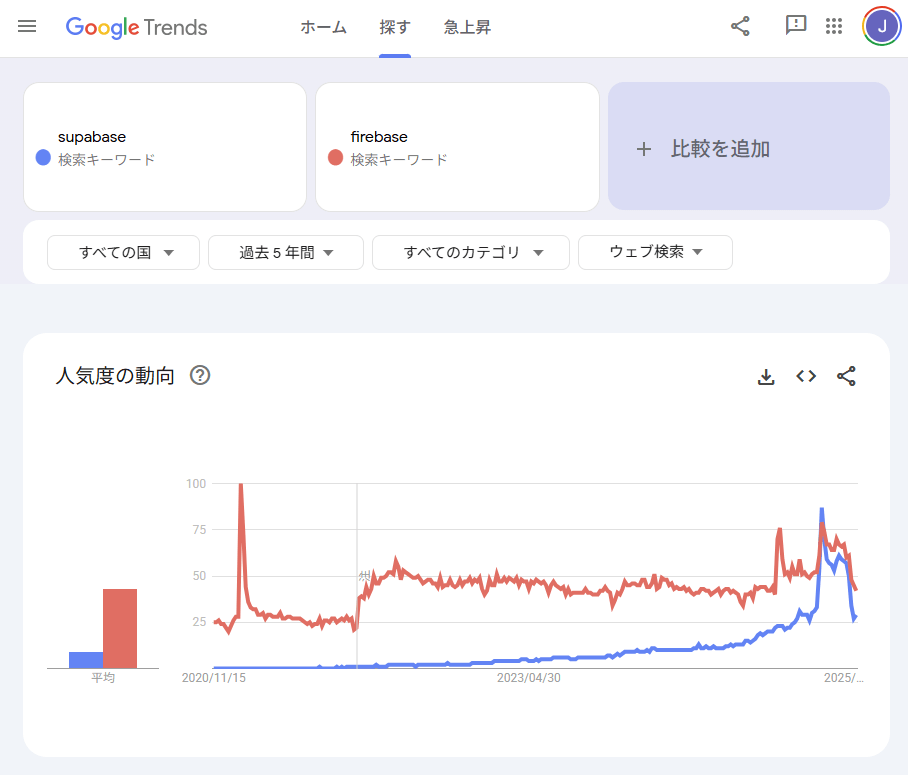
Task: Click the supabase search term card
Action: pyautogui.click(x=165, y=147)
